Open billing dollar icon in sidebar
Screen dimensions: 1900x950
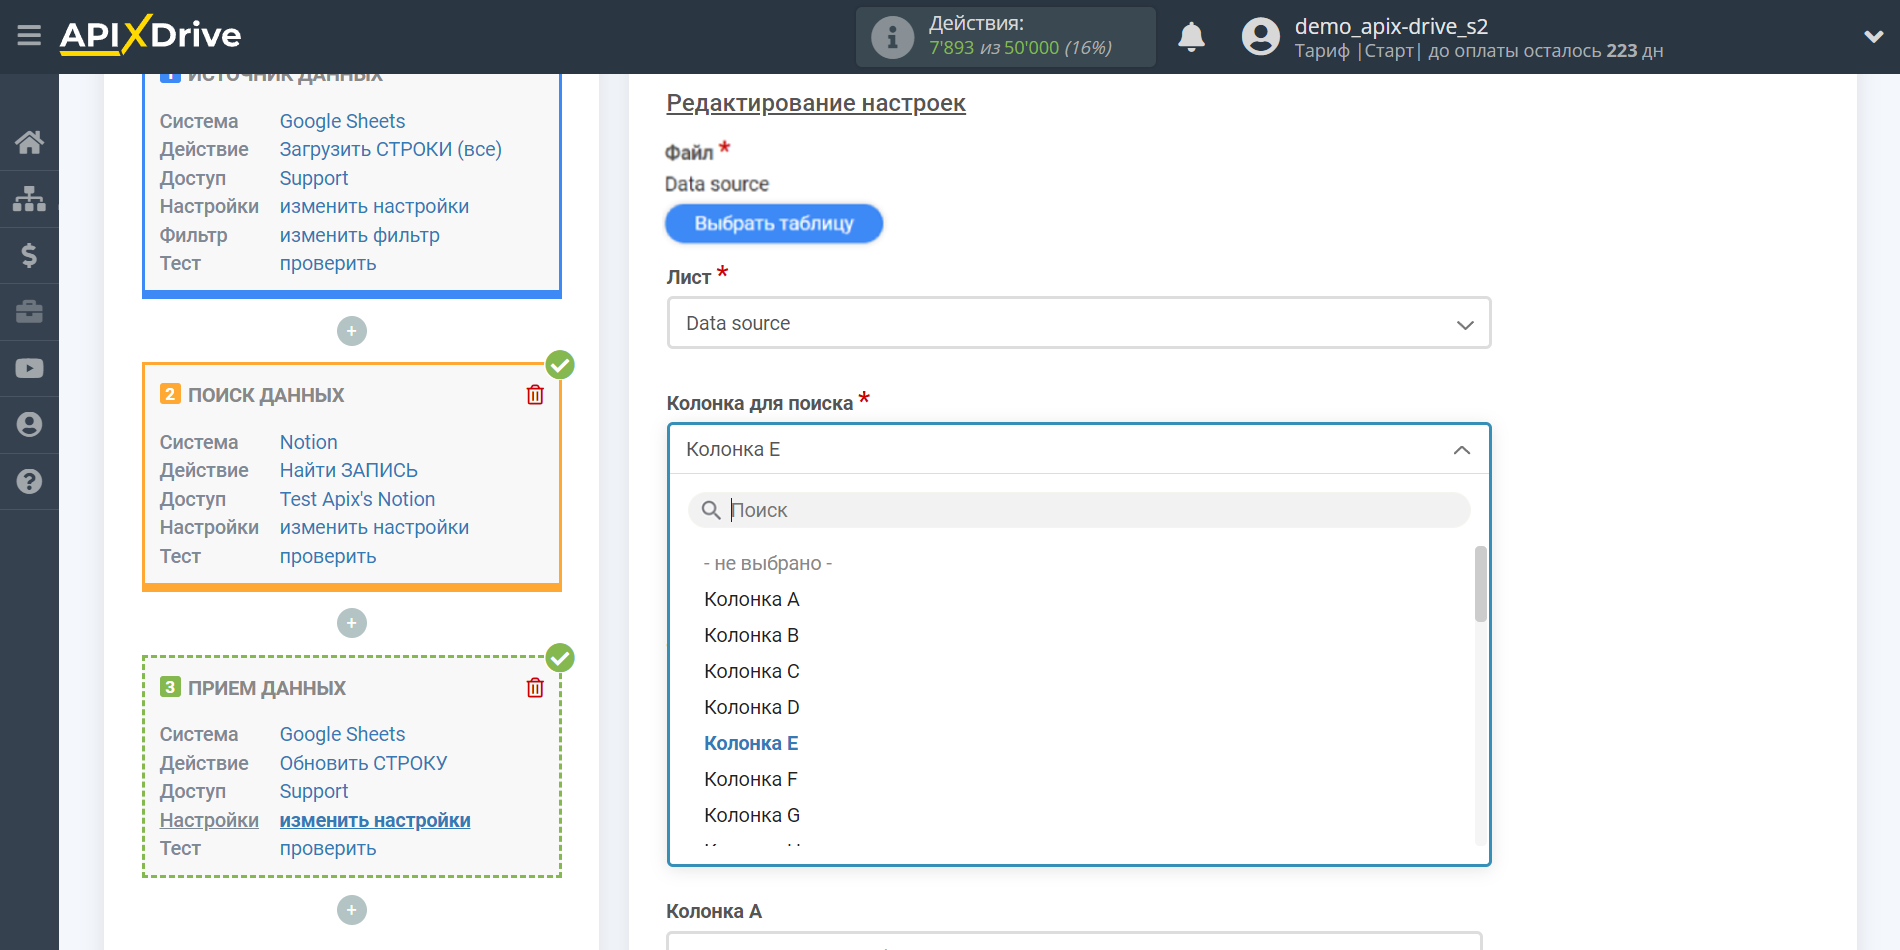tap(29, 255)
